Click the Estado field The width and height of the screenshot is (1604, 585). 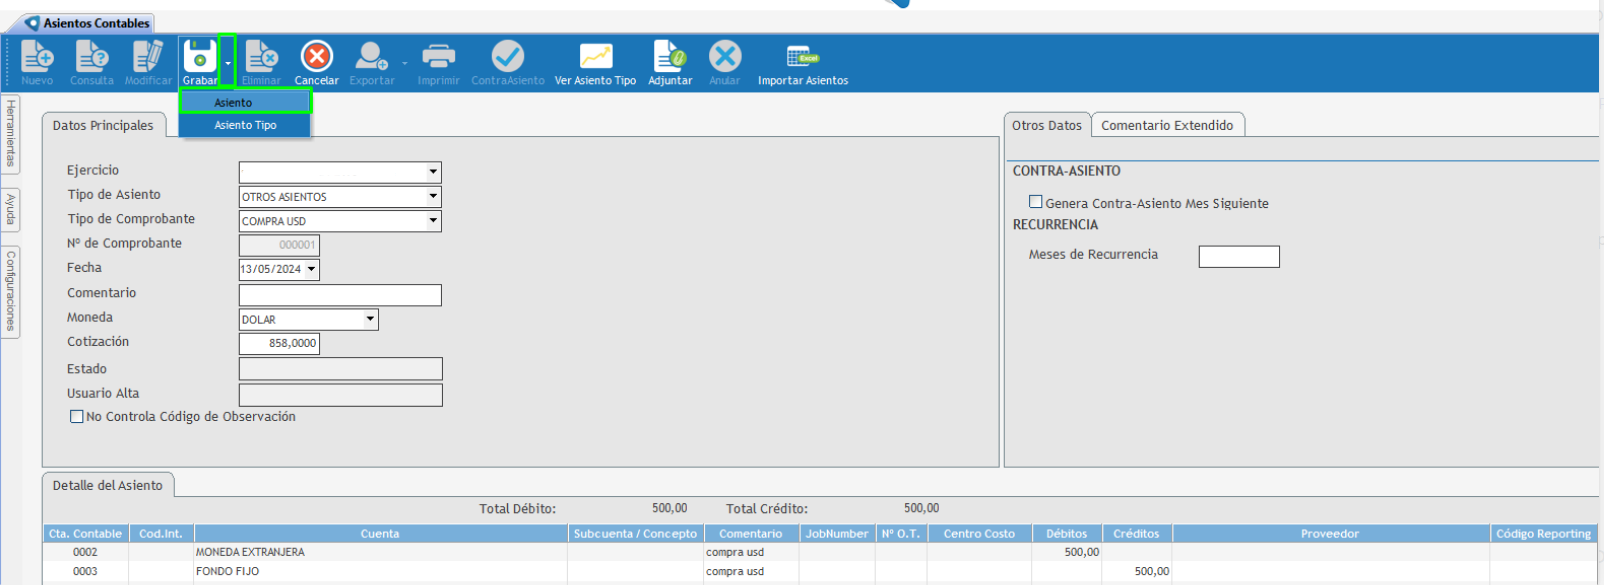tap(340, 369)
